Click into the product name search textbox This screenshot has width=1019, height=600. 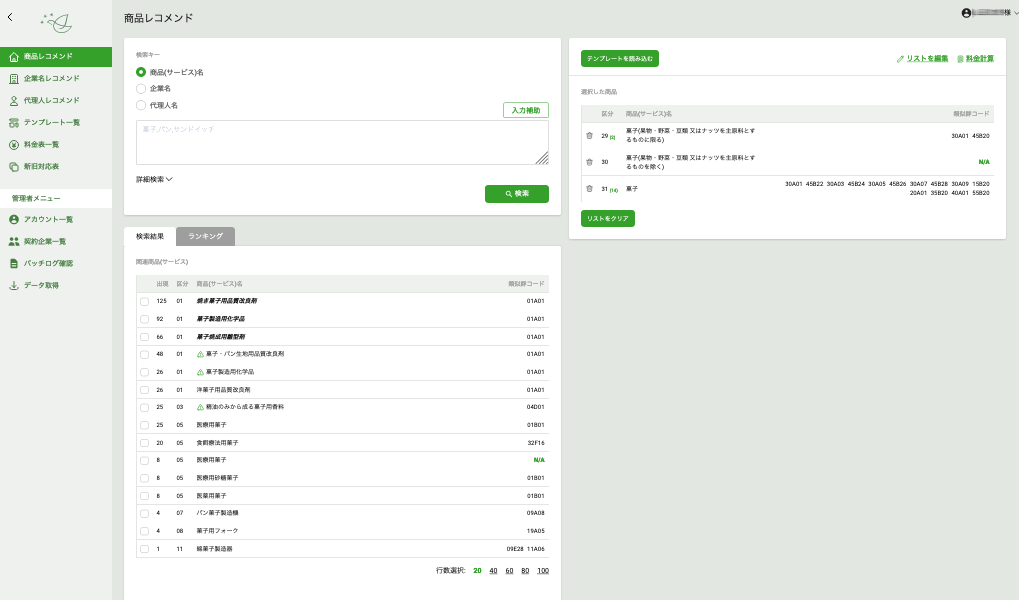click(342, 142)
